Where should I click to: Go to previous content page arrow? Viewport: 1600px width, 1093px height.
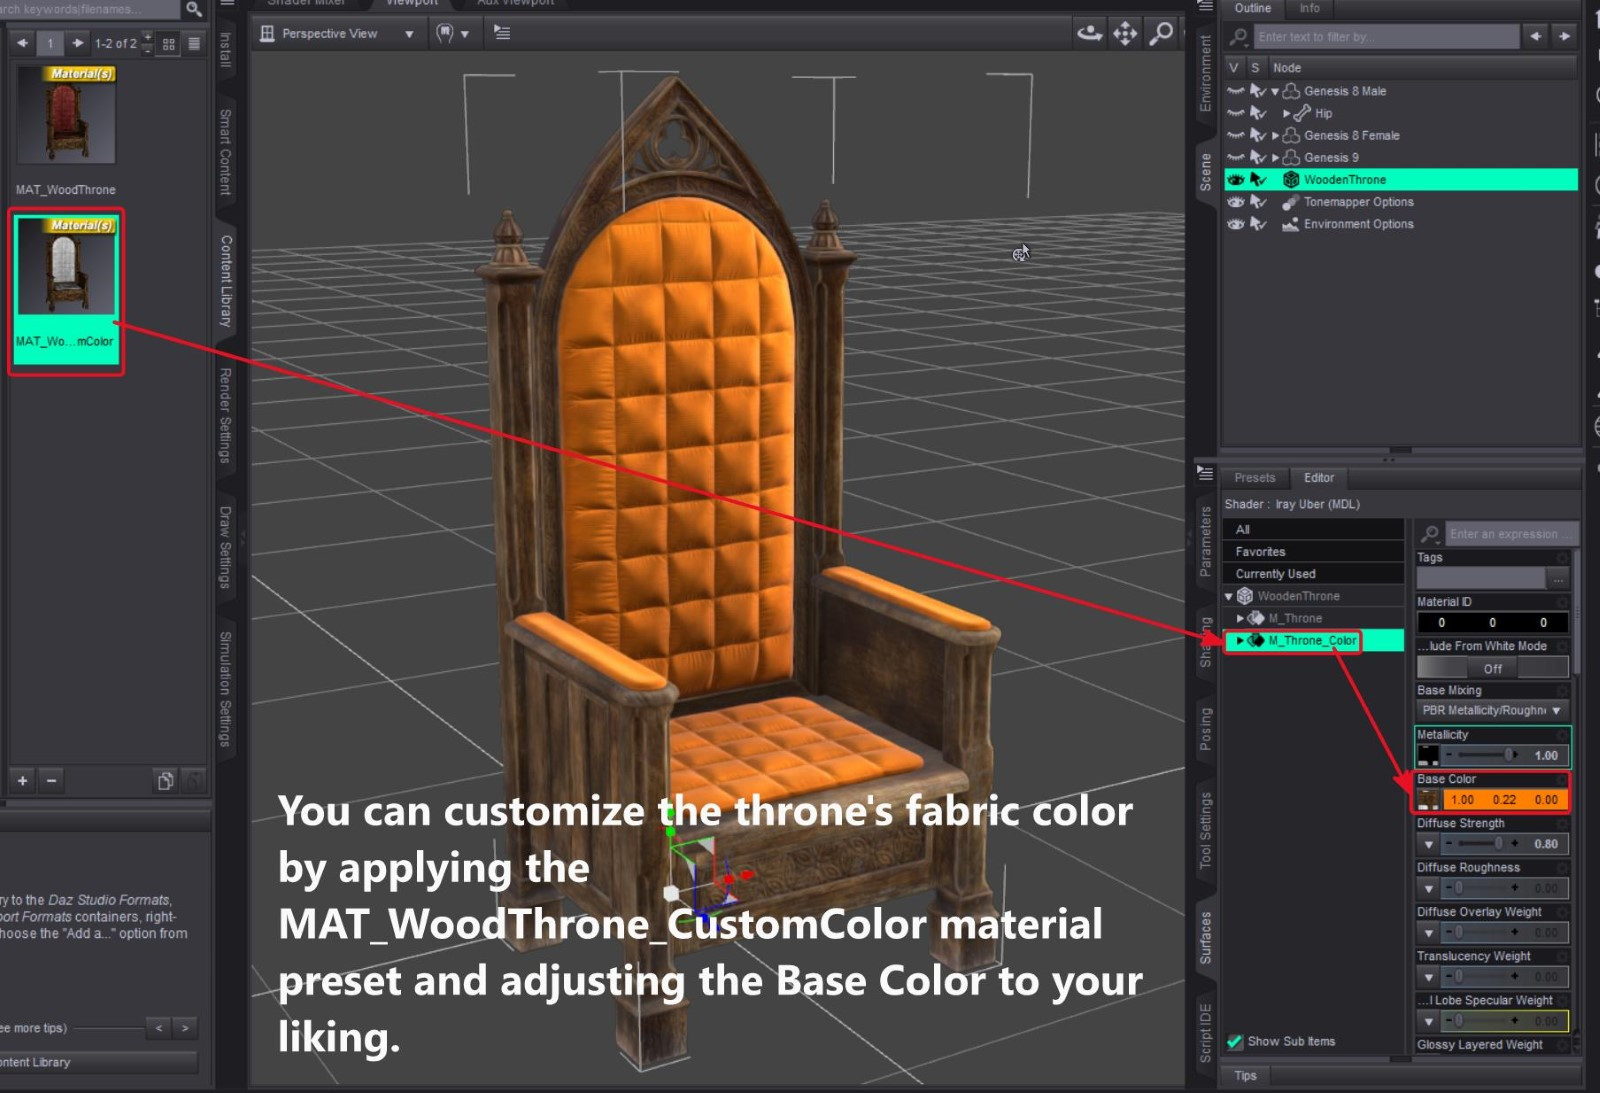pyautogui.click(x=22, y=43)
